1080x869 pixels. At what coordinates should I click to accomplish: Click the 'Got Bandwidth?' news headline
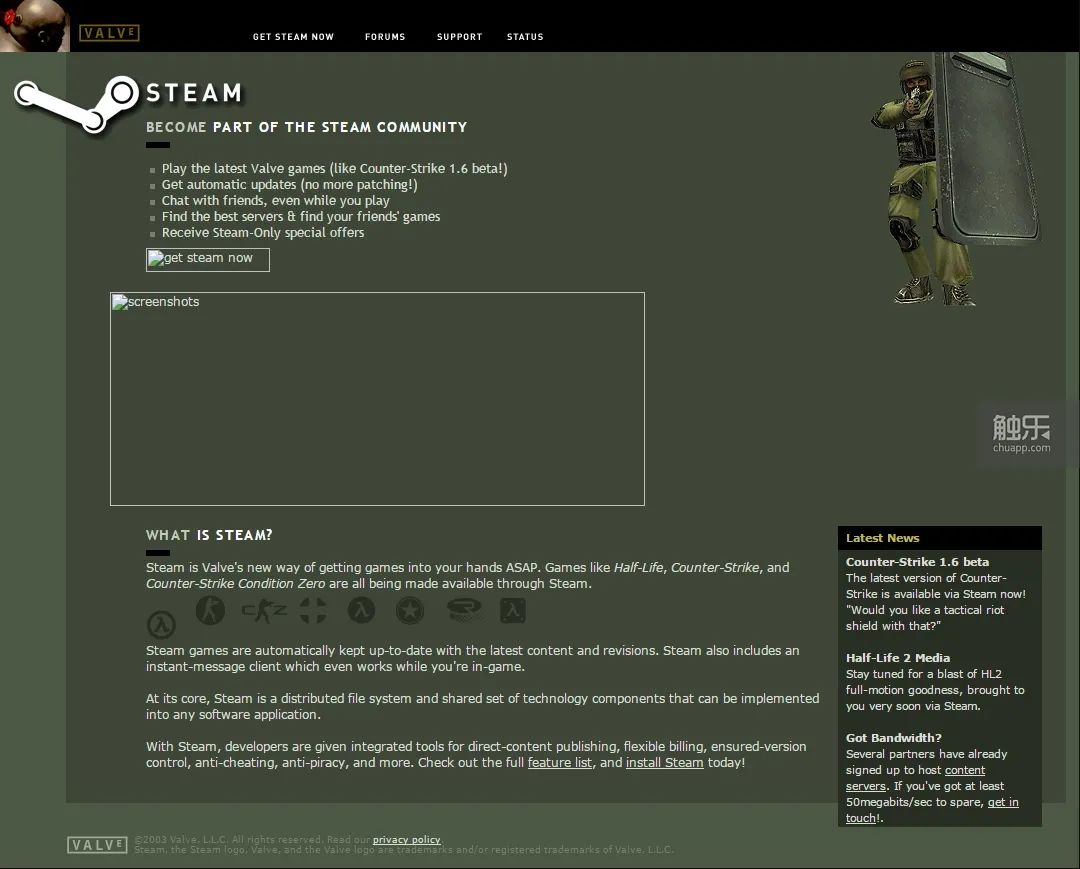[x=893, y=738]
